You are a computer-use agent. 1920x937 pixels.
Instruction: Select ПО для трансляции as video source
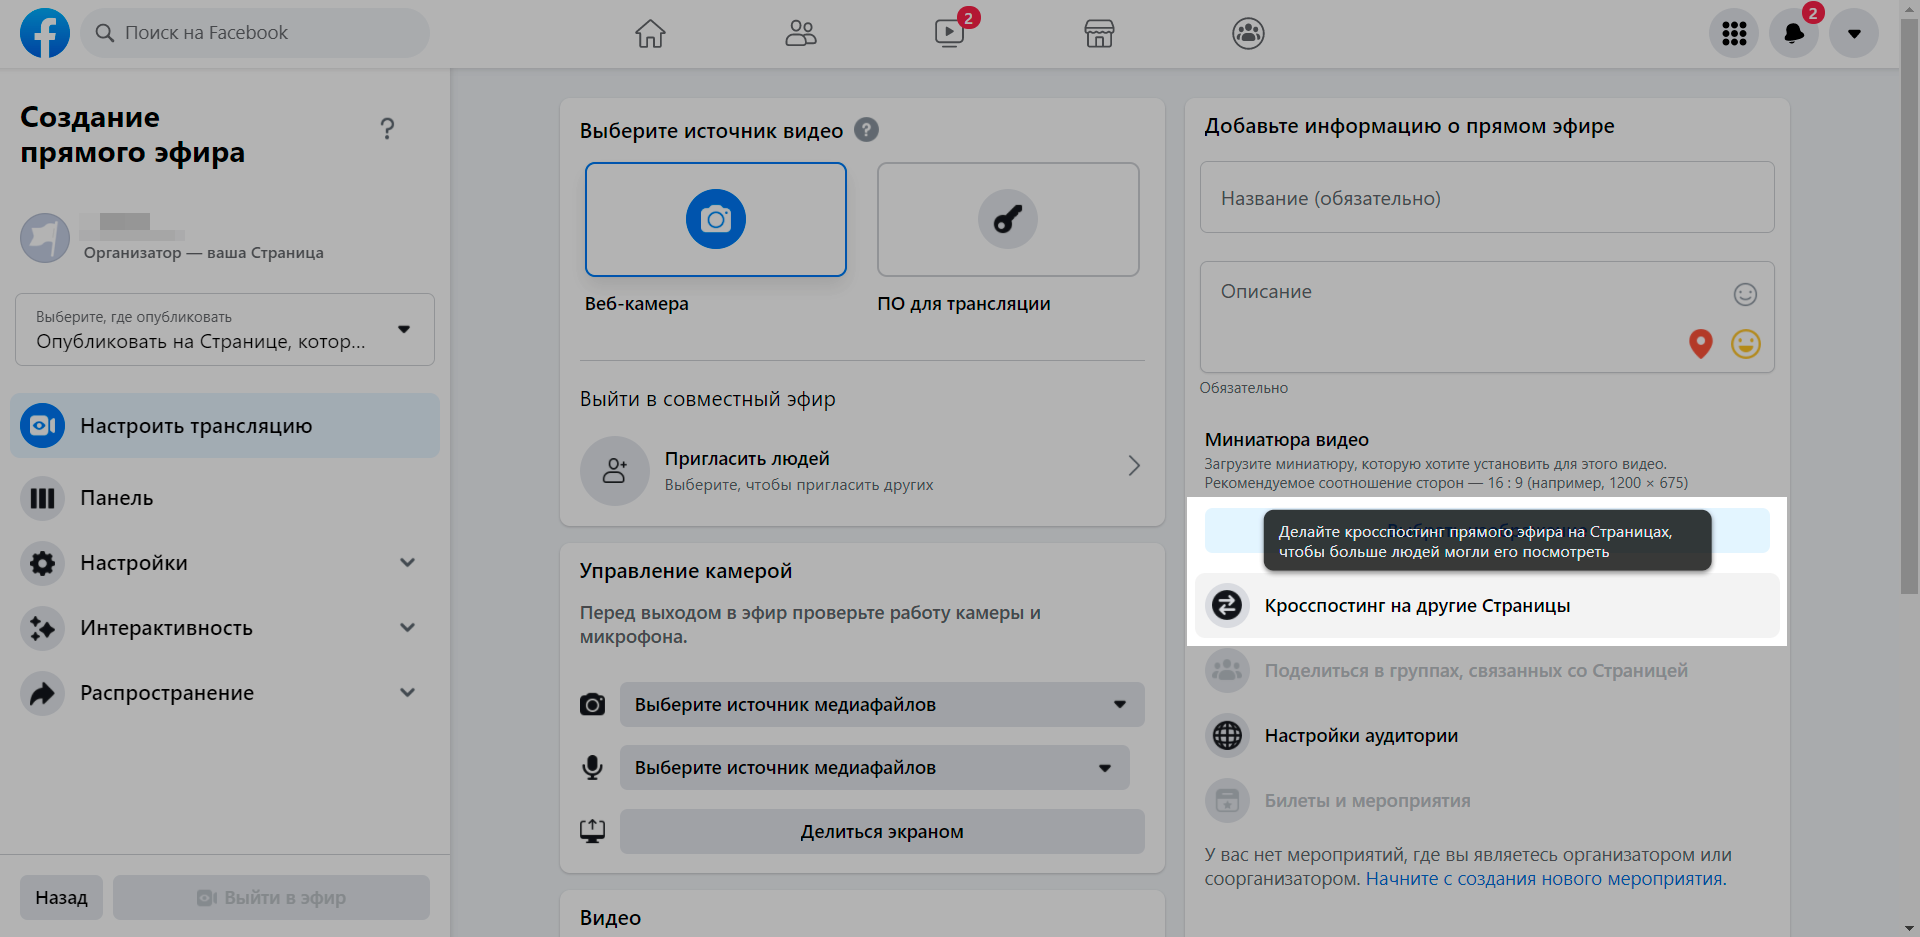coord(1008,220)
